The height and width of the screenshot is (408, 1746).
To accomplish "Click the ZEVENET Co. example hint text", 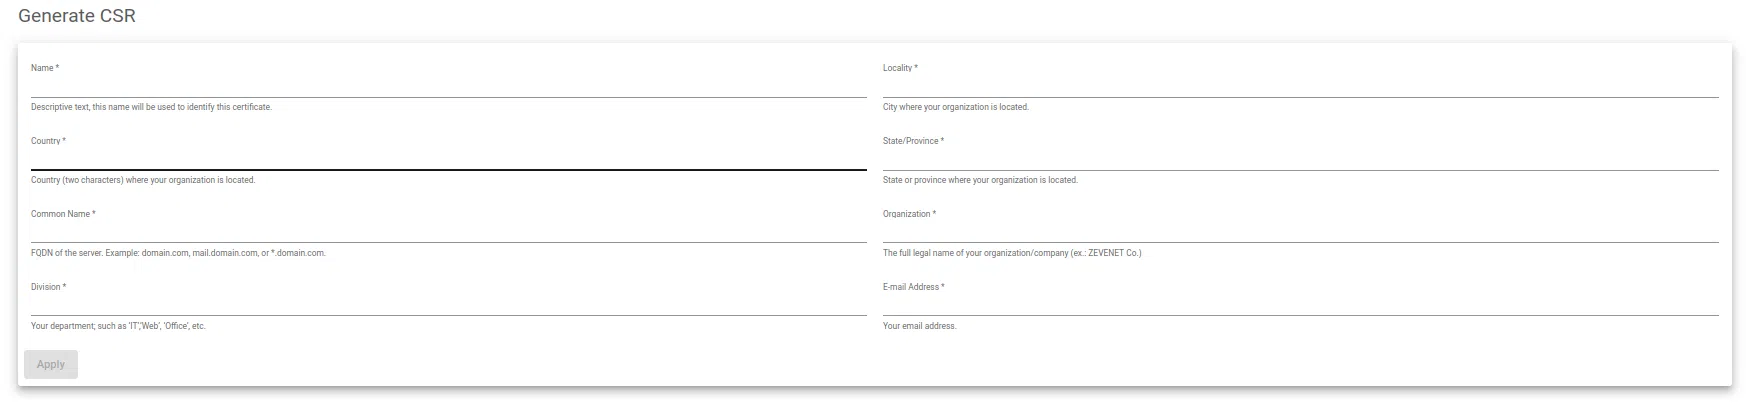I will [1011, 253].
